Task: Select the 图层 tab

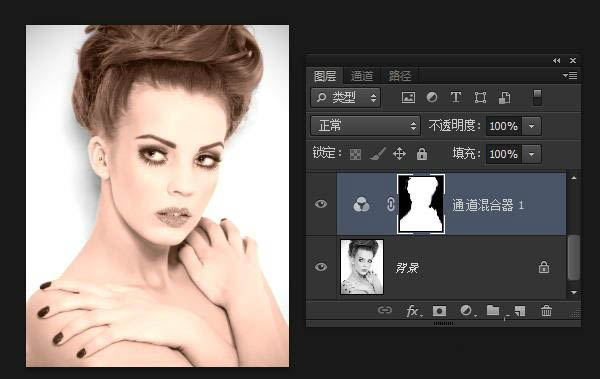Action: coord(325,76)
